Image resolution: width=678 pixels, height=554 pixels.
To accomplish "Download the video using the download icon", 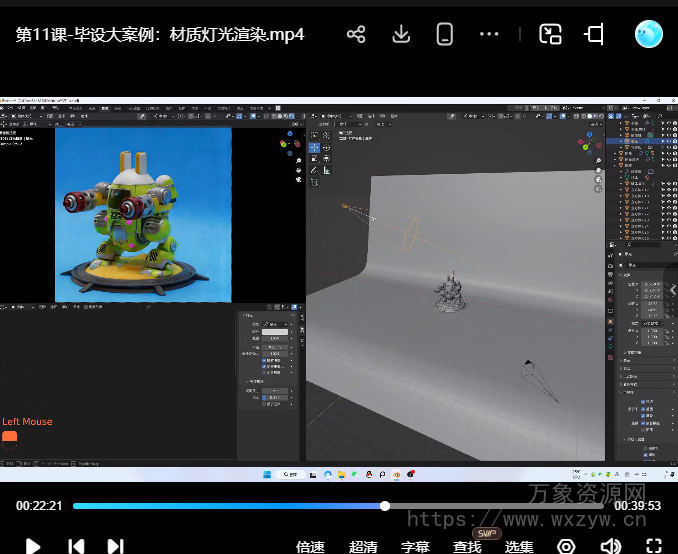I will [x=401, y=35].
